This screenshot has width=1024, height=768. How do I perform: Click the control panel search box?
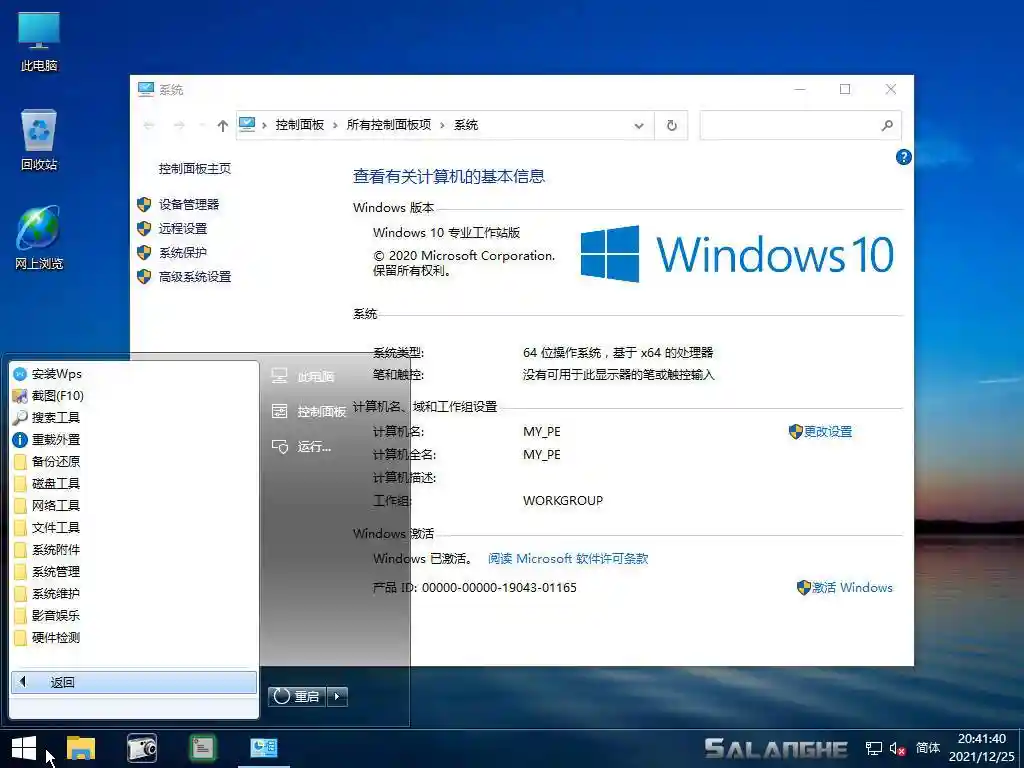point(788,125)
